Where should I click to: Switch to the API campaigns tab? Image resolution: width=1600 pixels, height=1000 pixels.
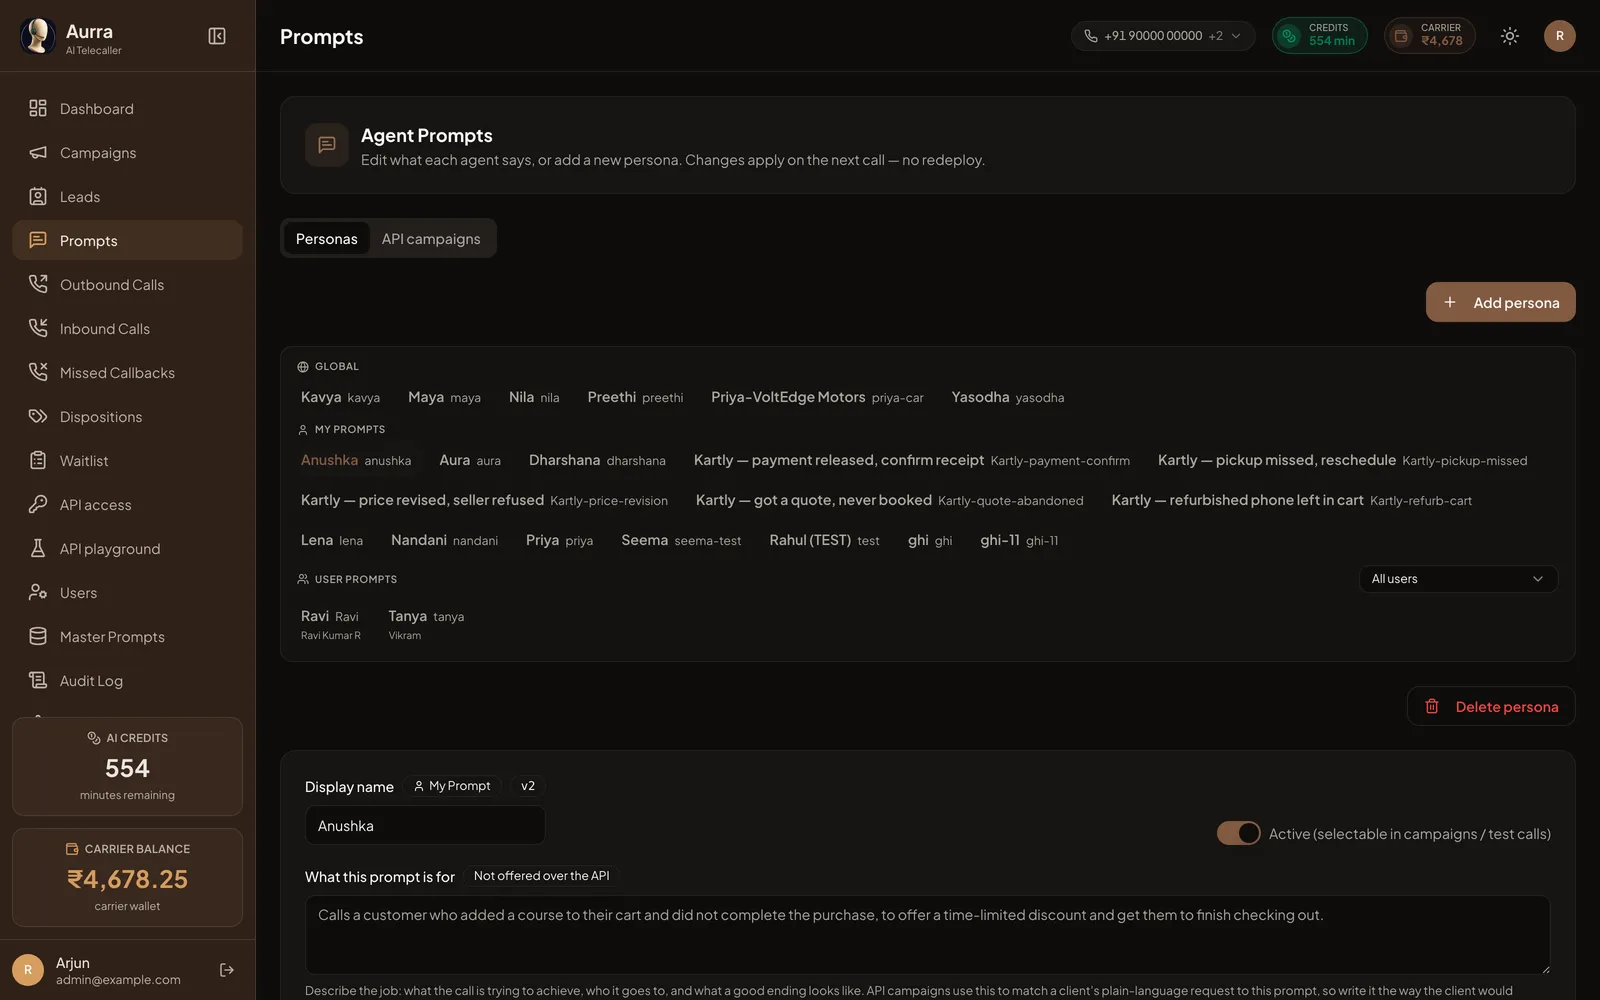click(431, 238)
